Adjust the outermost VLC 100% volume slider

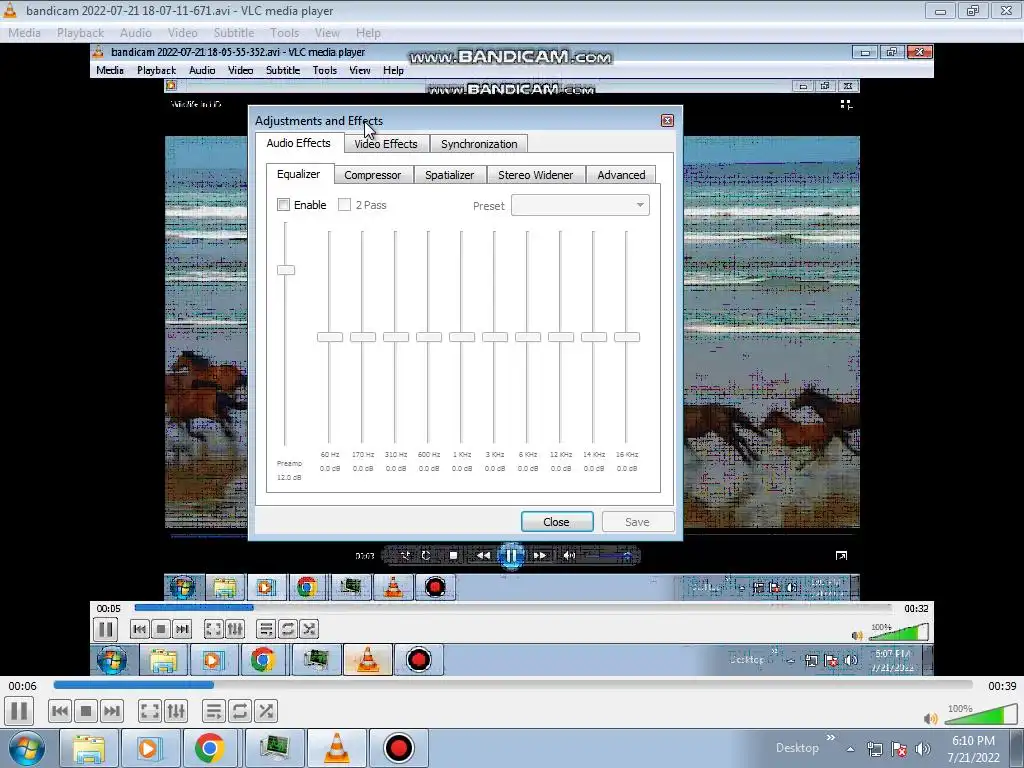tap(982, 714)
